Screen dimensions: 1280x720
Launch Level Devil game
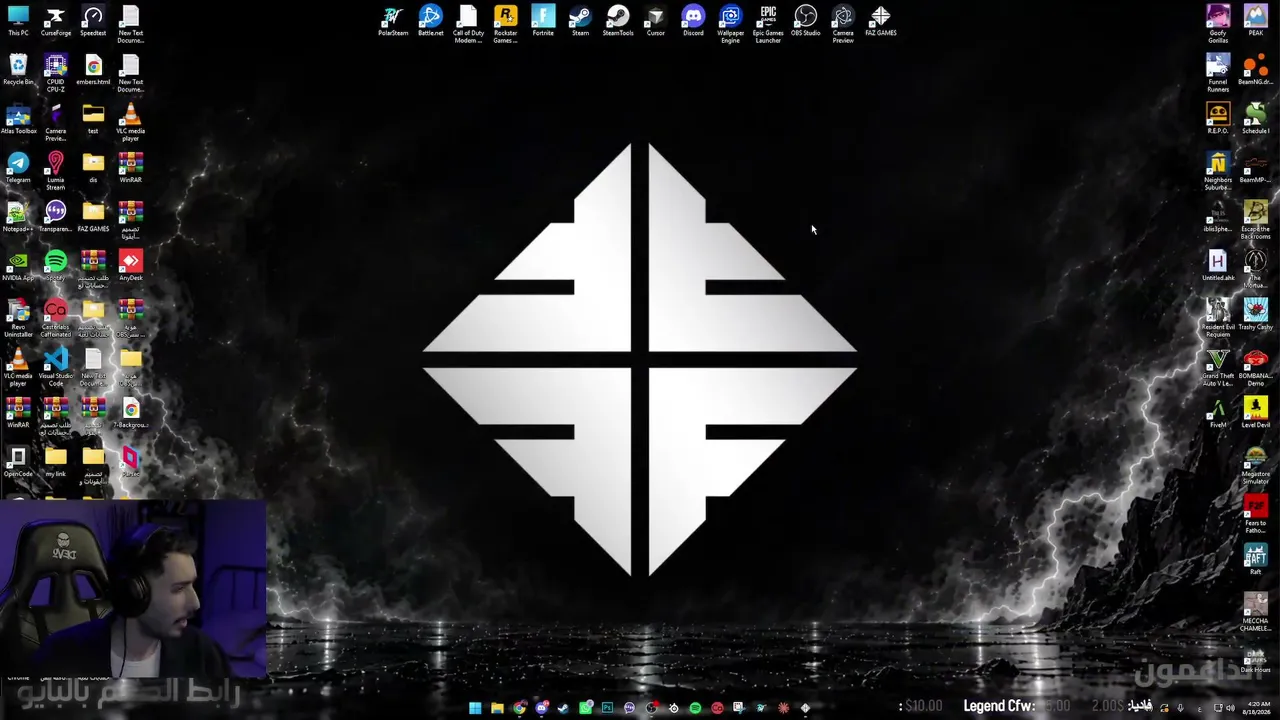coord(1255,413)
